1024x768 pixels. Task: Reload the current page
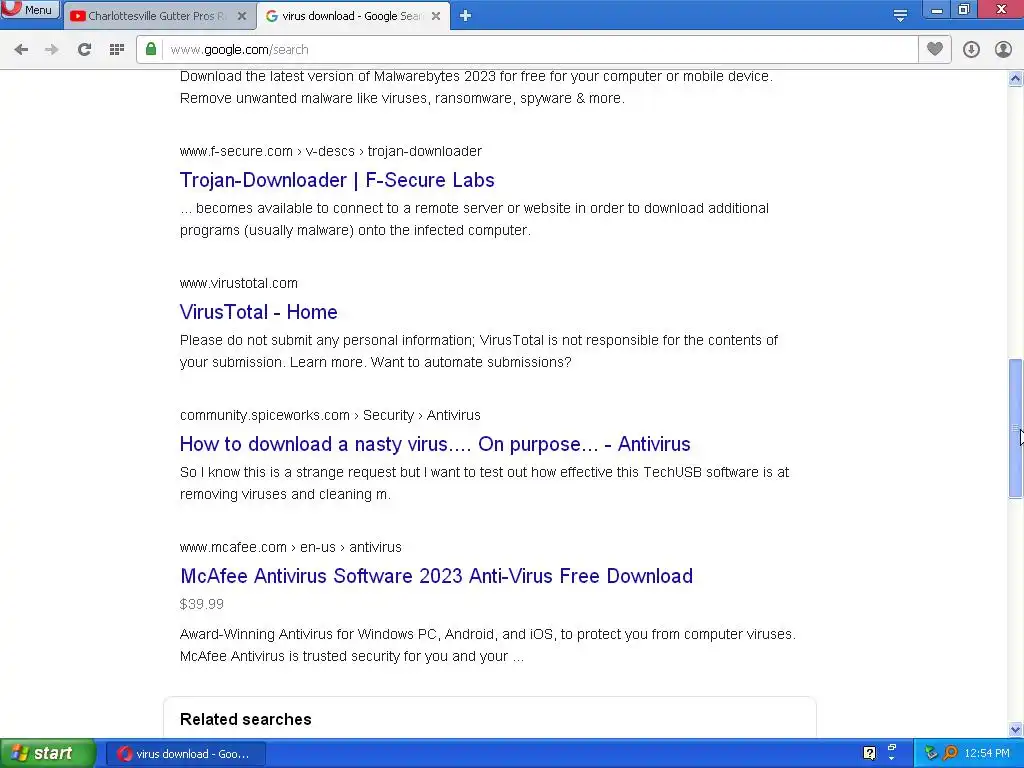point(84,50)
